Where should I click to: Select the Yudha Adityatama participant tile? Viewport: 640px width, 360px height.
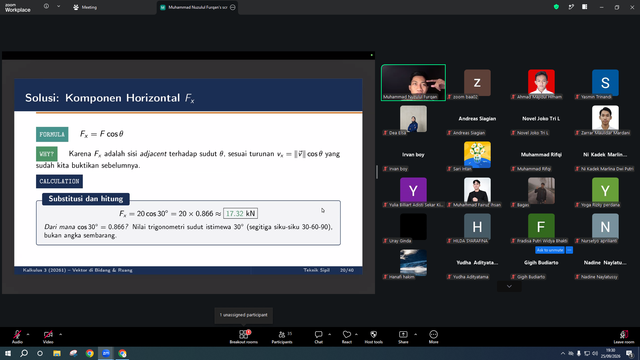(x=477, y=263)
